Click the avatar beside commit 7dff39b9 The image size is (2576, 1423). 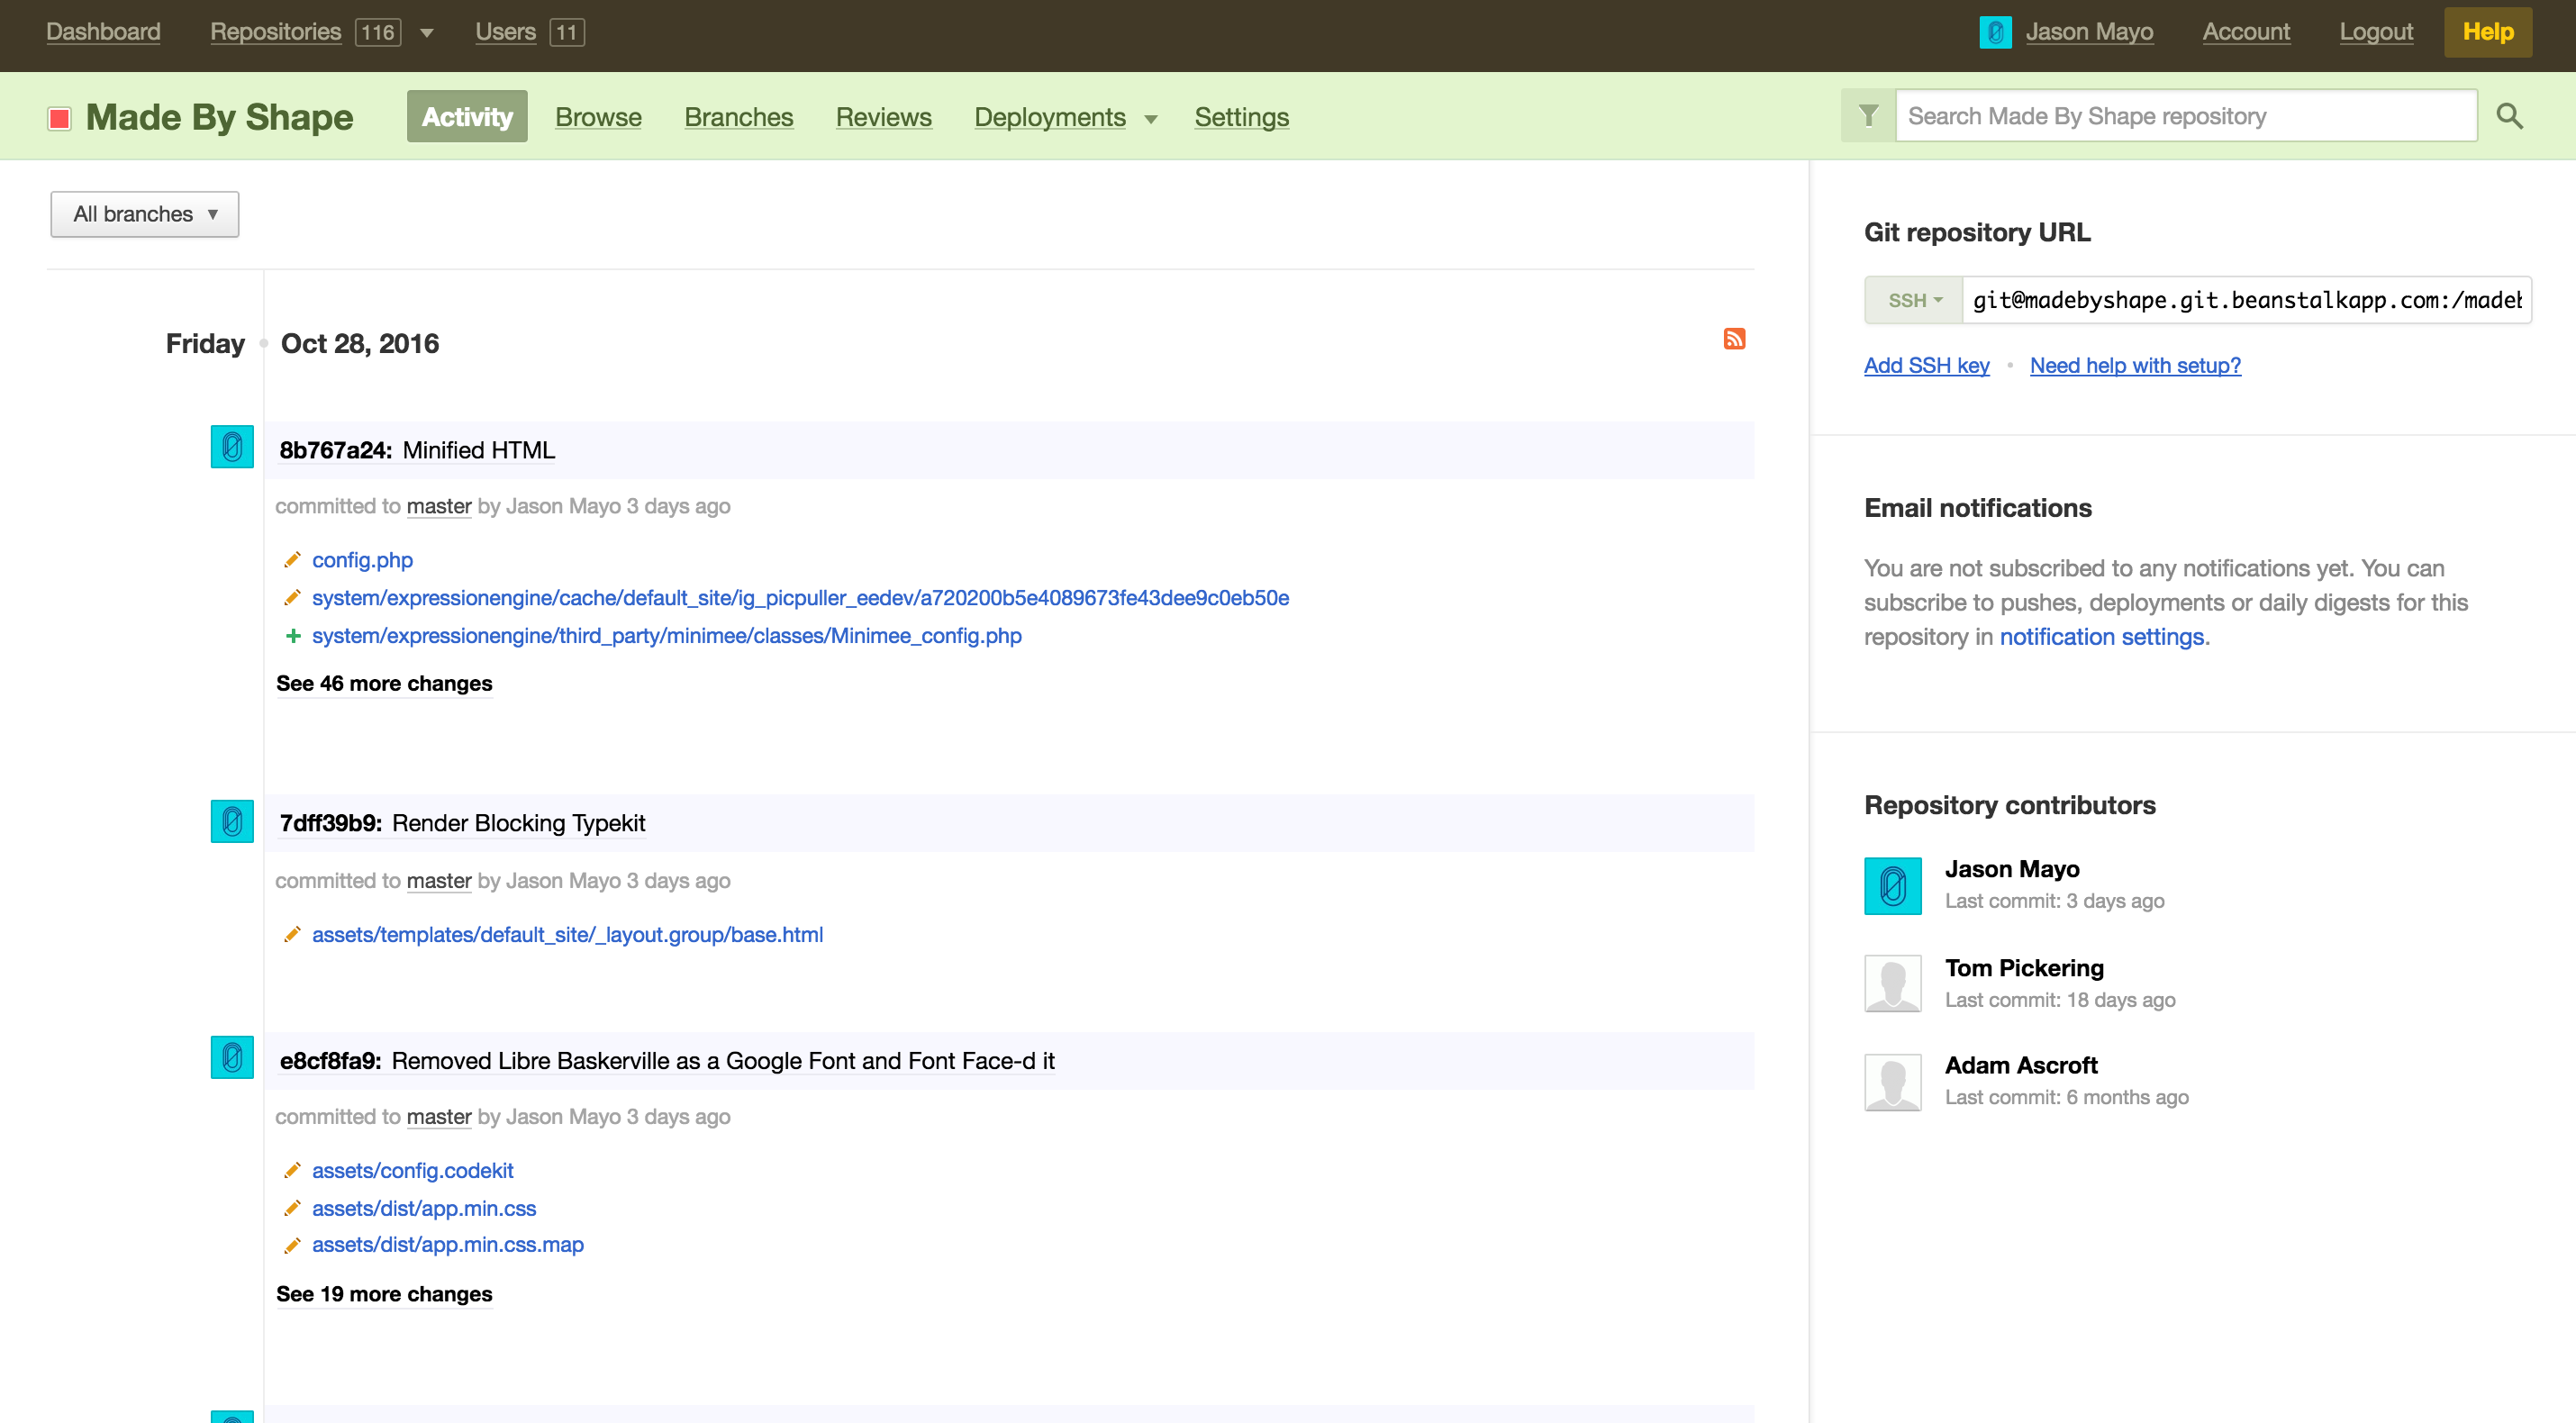(x=232, y=821)
